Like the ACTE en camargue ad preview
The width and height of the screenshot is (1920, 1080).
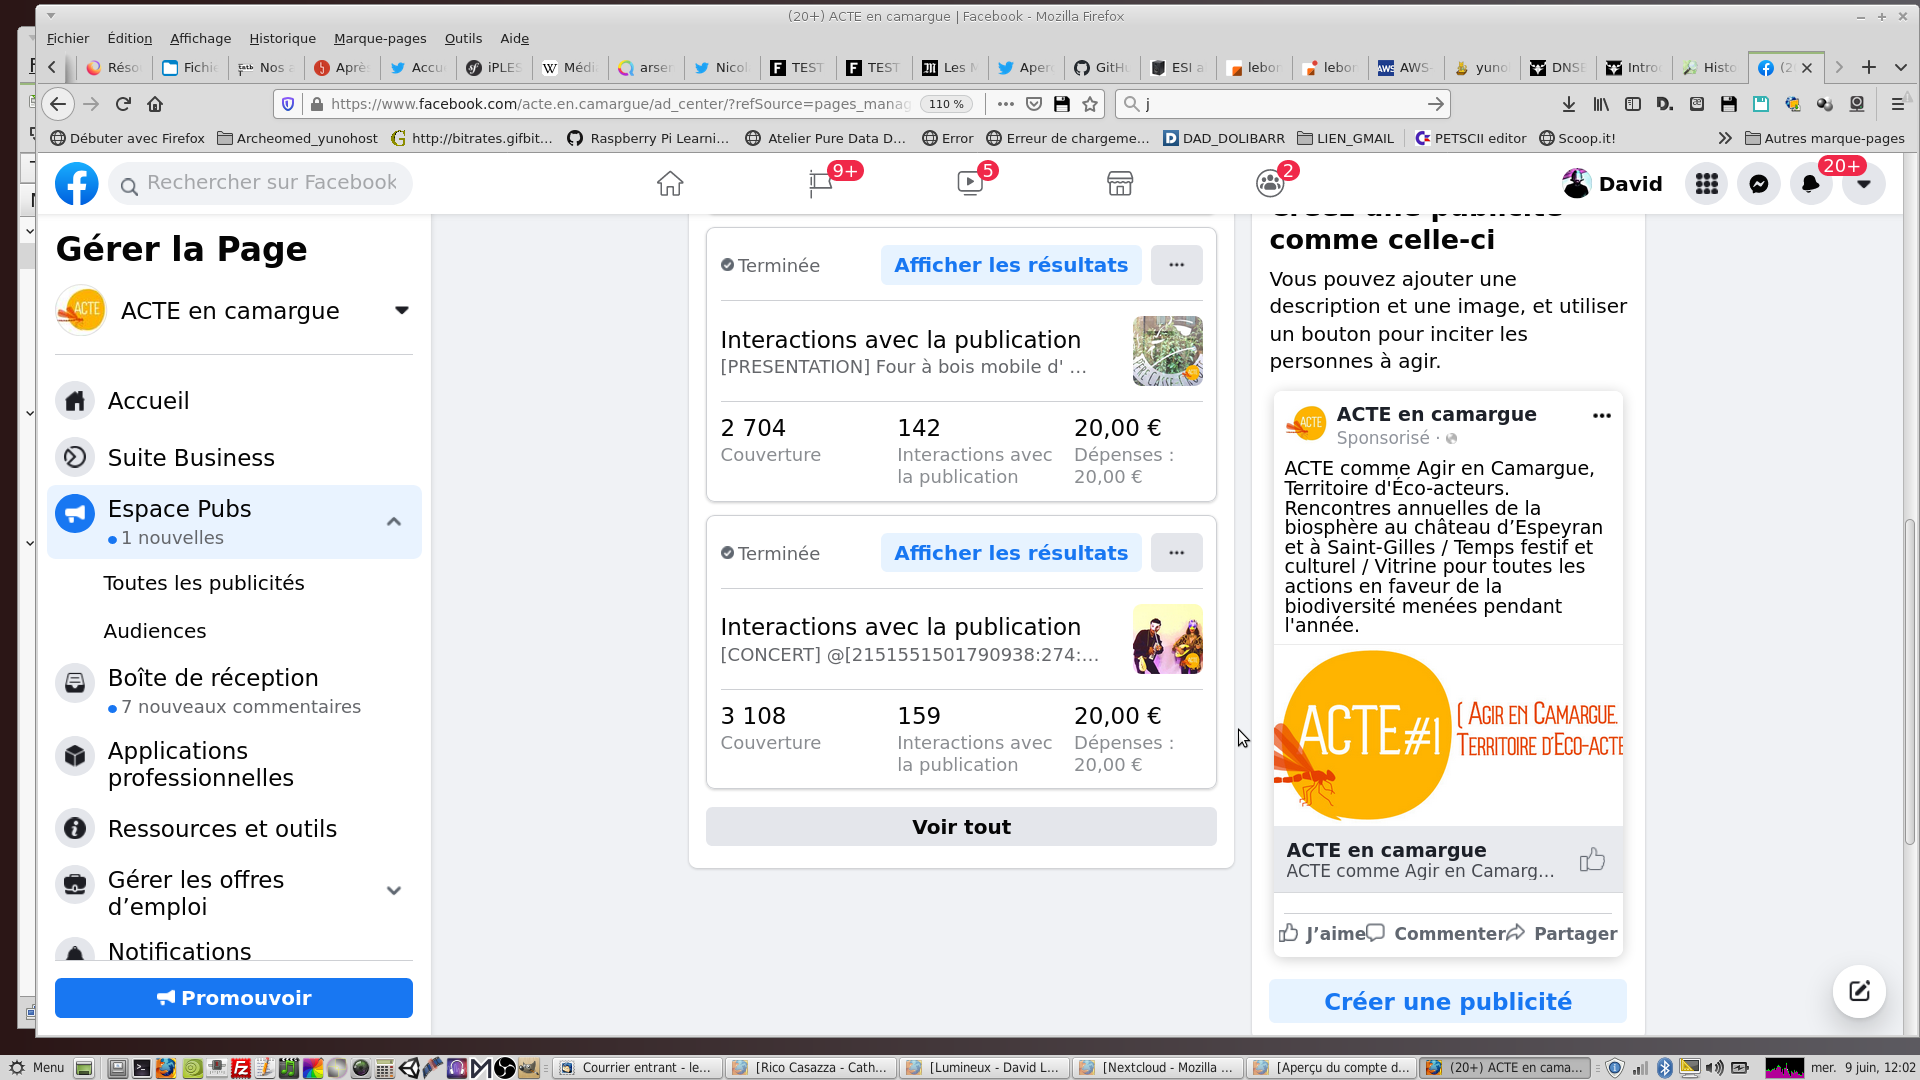point(1320,933)
